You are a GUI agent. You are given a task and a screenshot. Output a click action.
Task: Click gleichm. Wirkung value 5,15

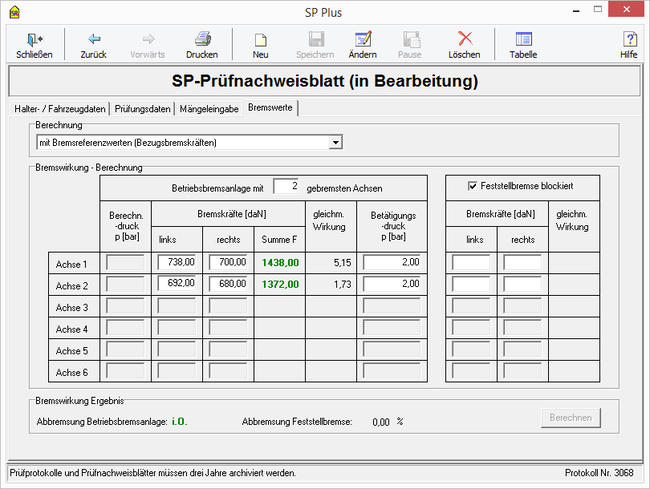coord(342,263)
